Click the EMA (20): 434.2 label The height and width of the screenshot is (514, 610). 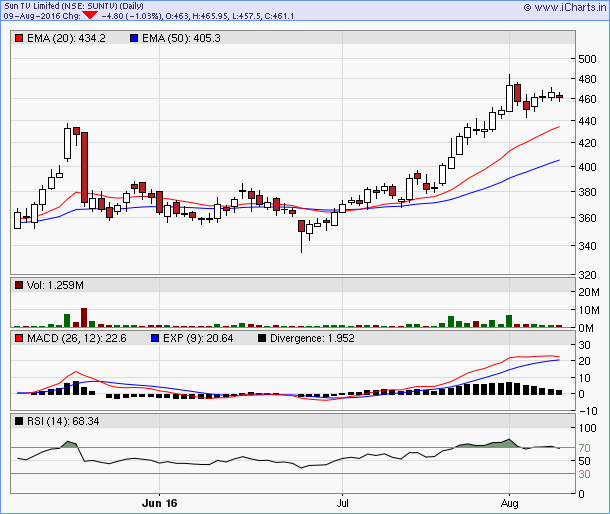(66, 38)
